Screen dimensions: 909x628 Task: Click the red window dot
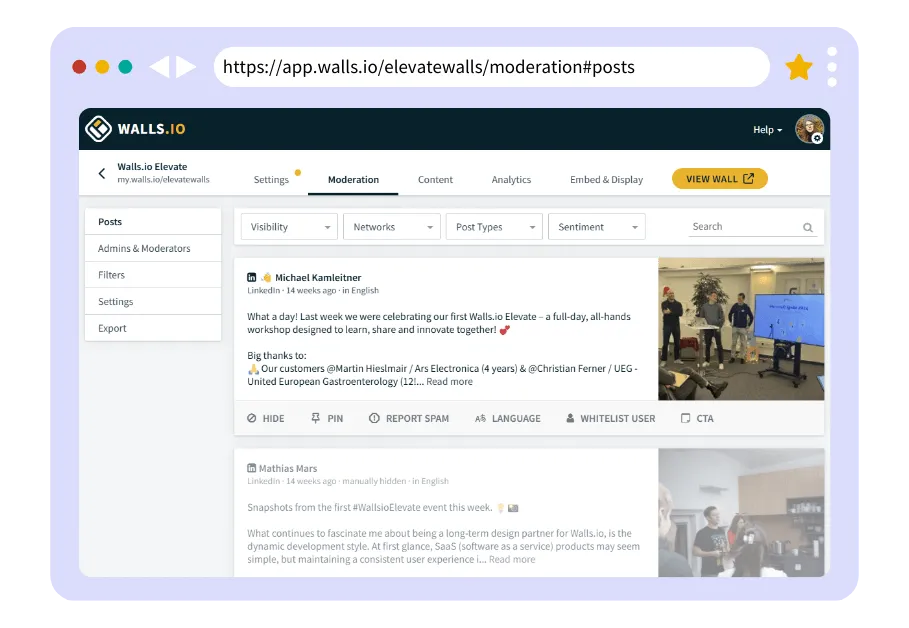[x=79, y=67]
